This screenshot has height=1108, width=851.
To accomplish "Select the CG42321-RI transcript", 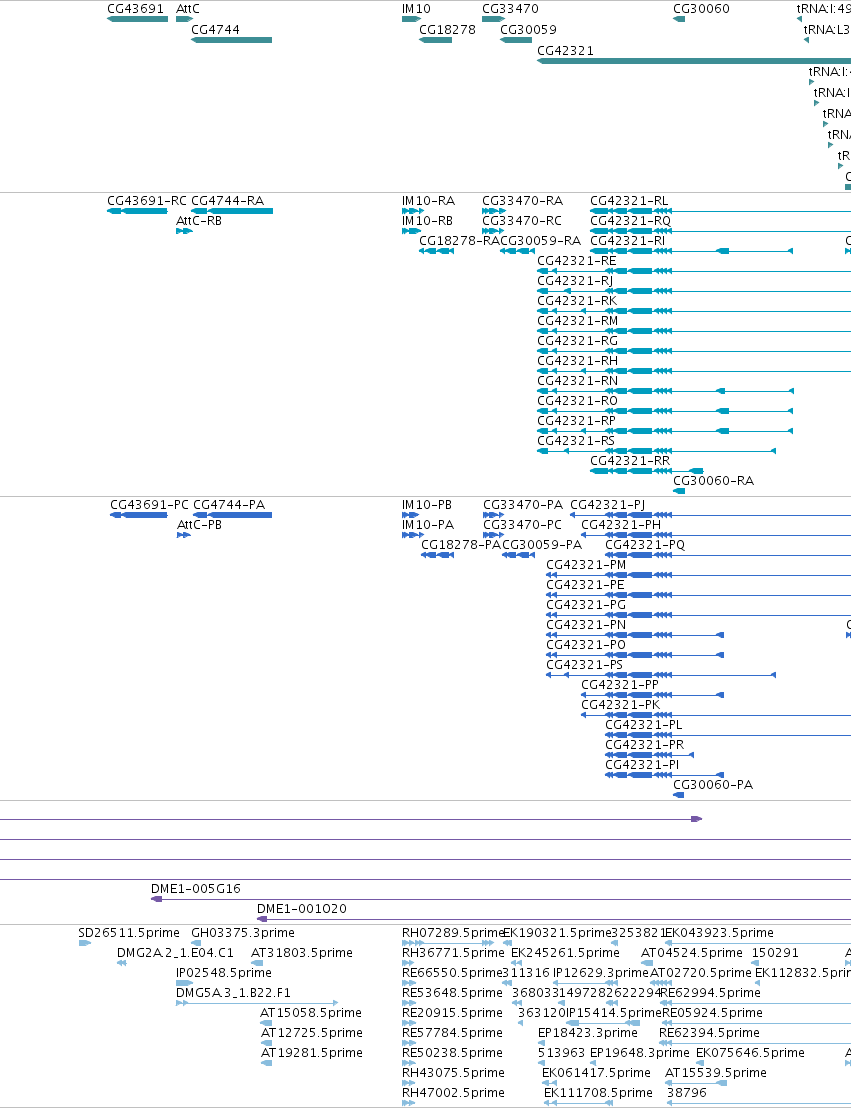I will point(628,241).
